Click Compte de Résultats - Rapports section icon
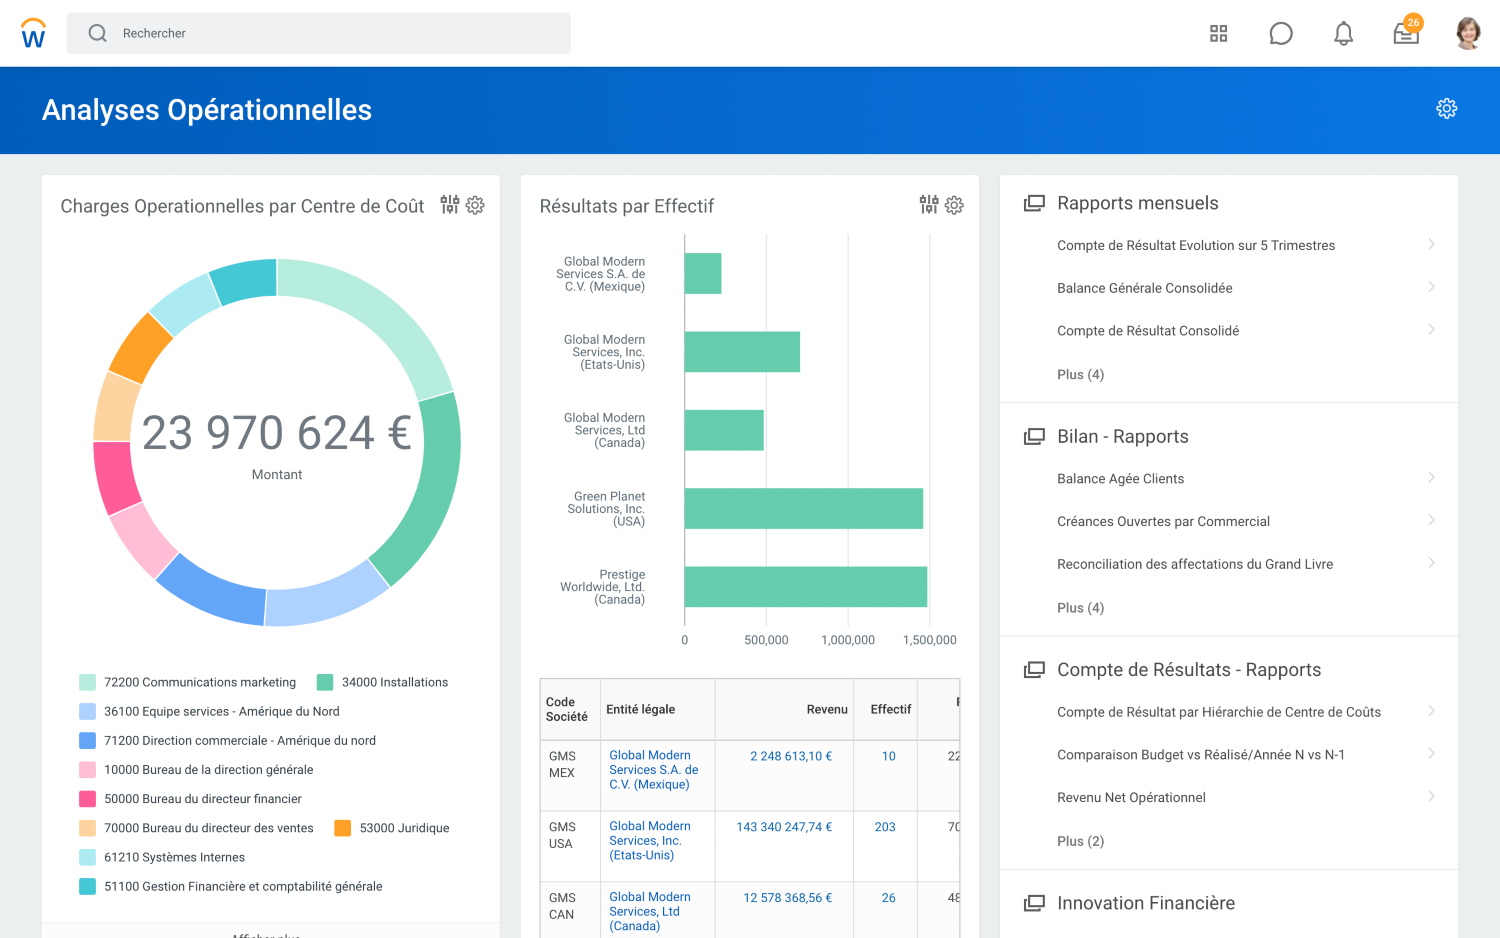Screen dimensions: 1500x938 [1034, 669]
